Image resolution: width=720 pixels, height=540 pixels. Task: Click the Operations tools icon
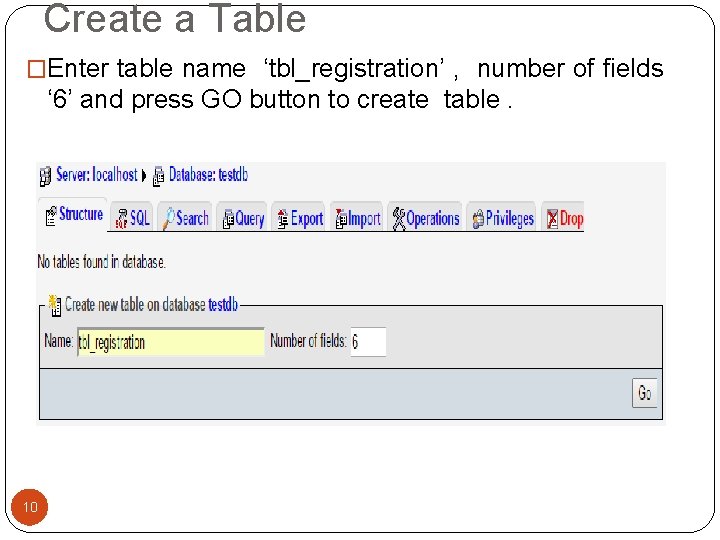[399, 219]
